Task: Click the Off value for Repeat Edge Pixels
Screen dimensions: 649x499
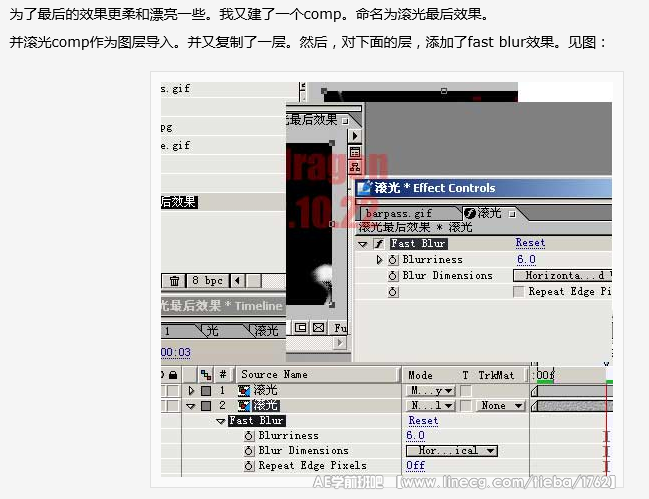Action: tap(415, 466)
